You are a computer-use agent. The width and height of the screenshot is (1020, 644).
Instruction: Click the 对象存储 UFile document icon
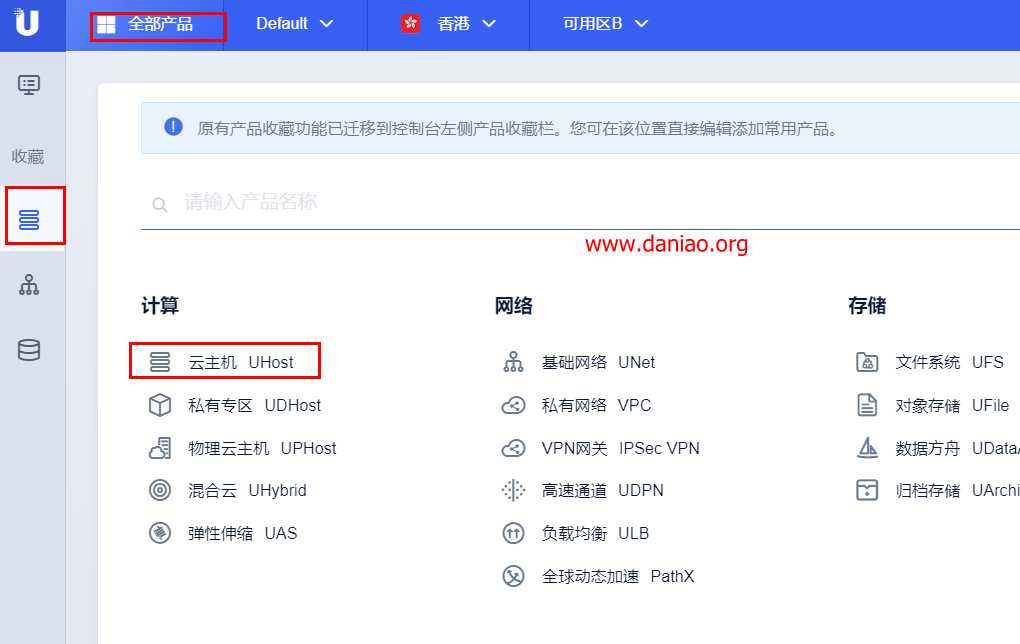[867, 405]
